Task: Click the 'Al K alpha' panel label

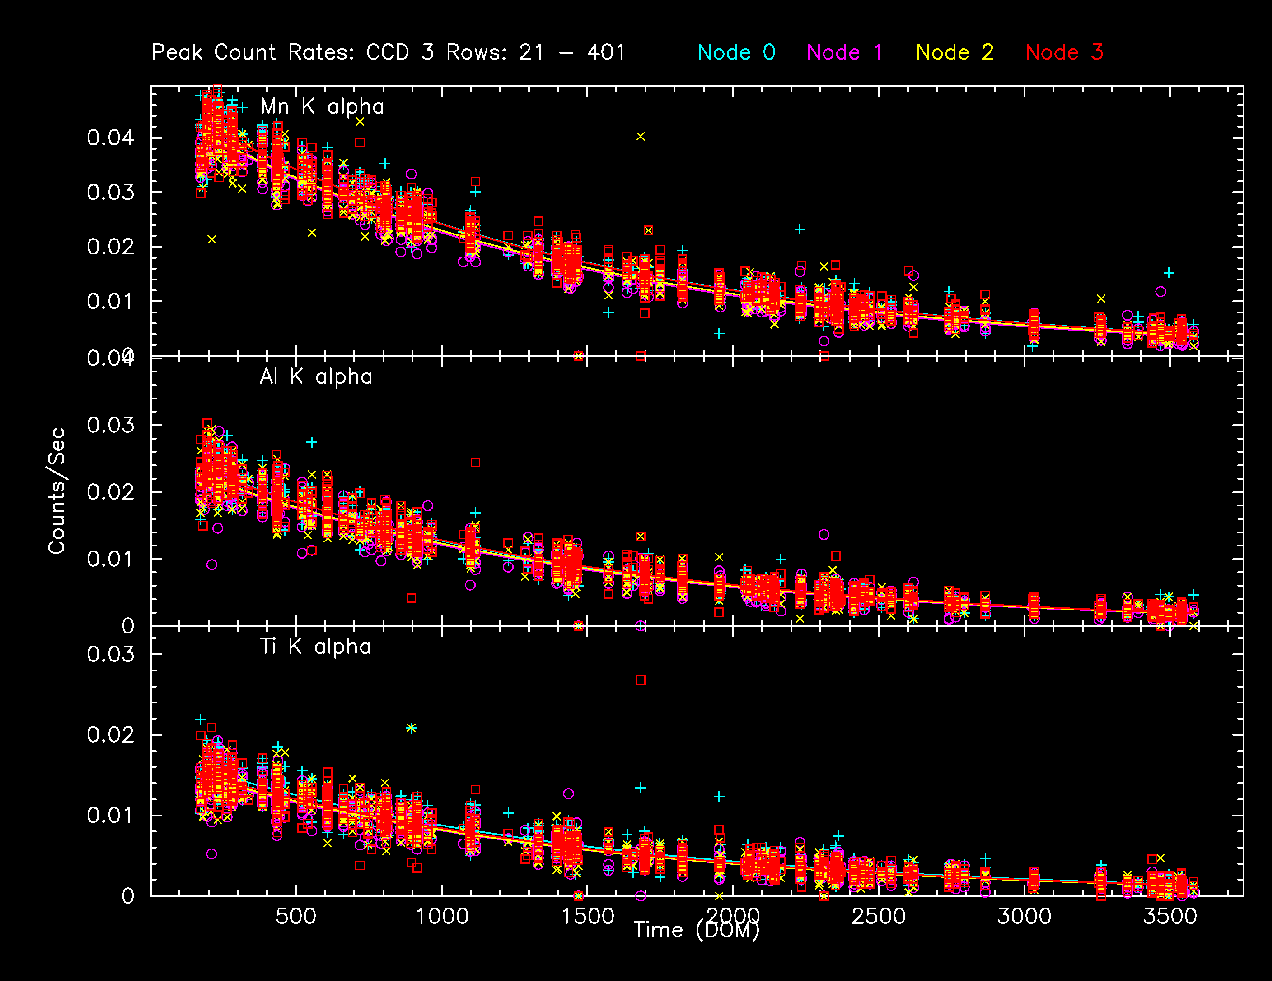Action: pos(315,377)
